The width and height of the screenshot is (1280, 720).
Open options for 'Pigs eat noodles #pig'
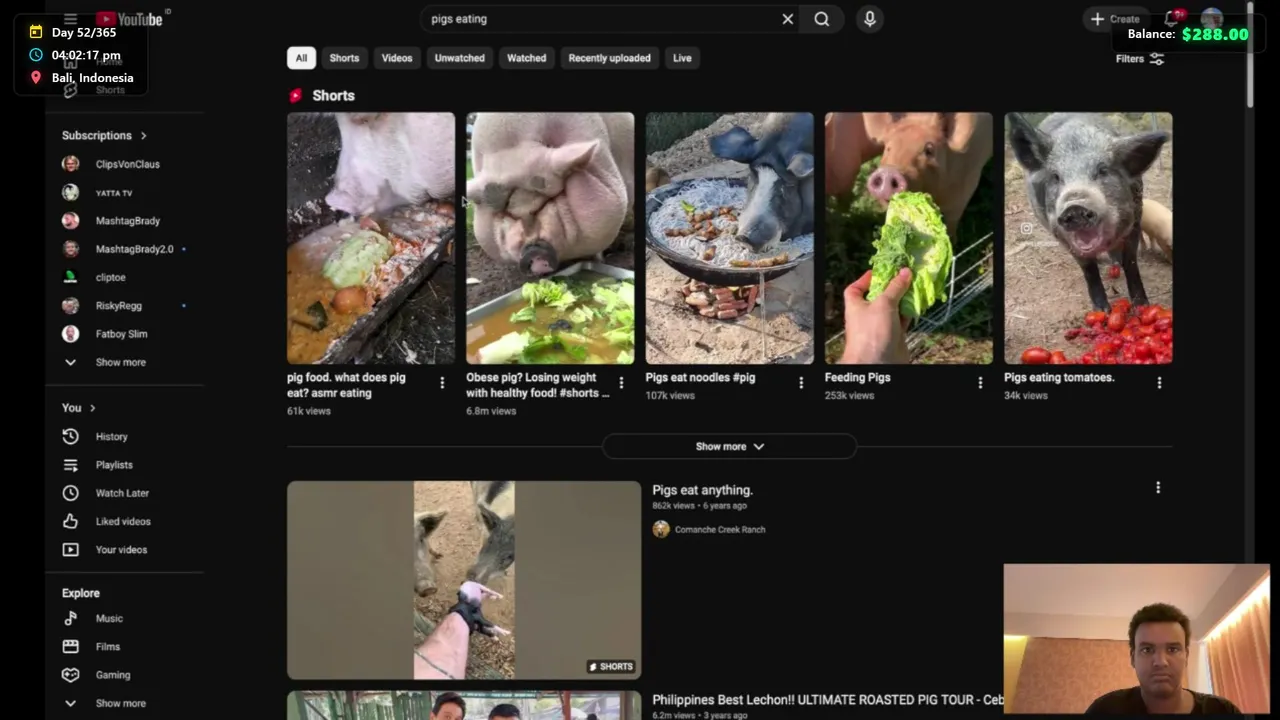[x=801, y=383]
